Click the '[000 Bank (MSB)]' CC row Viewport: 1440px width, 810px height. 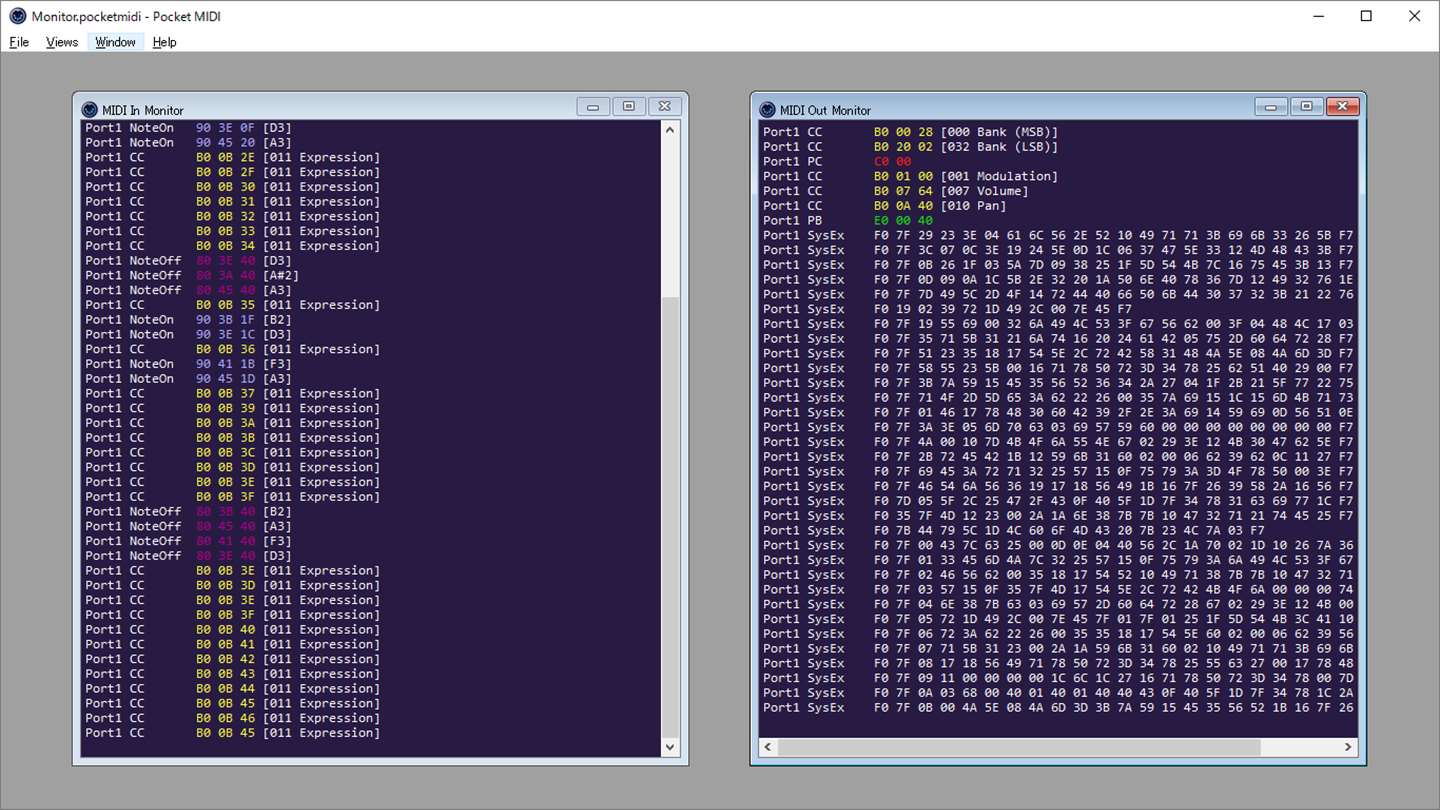click(910, 132)
